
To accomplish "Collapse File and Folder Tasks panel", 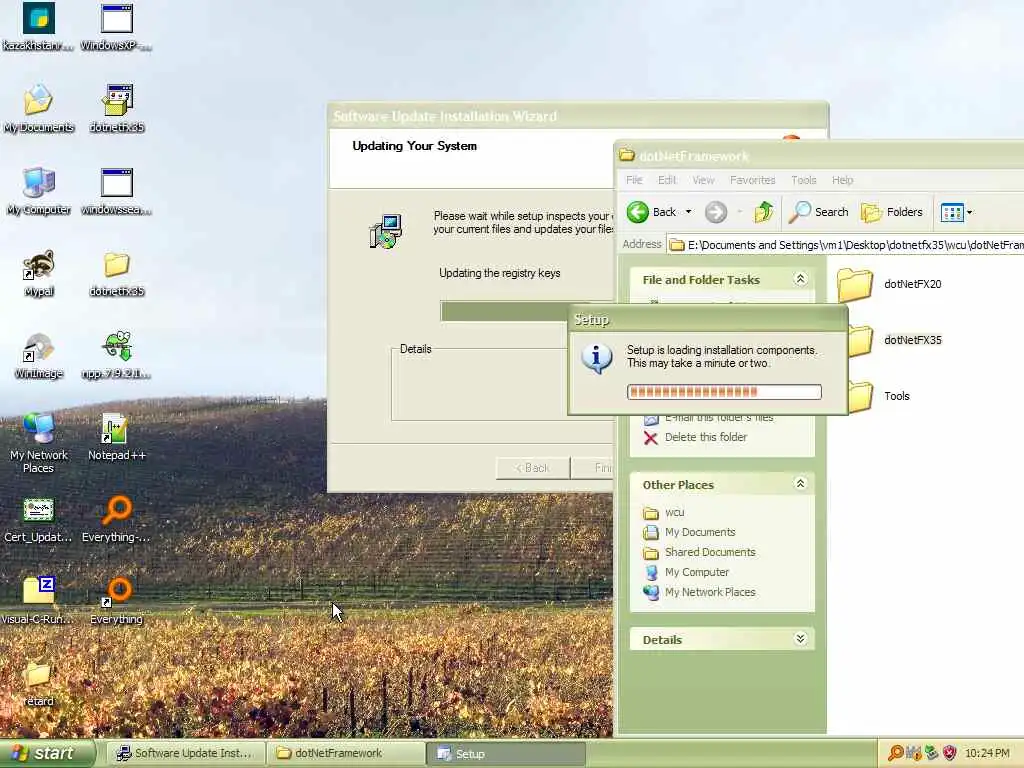I will (x=800, y=280).
